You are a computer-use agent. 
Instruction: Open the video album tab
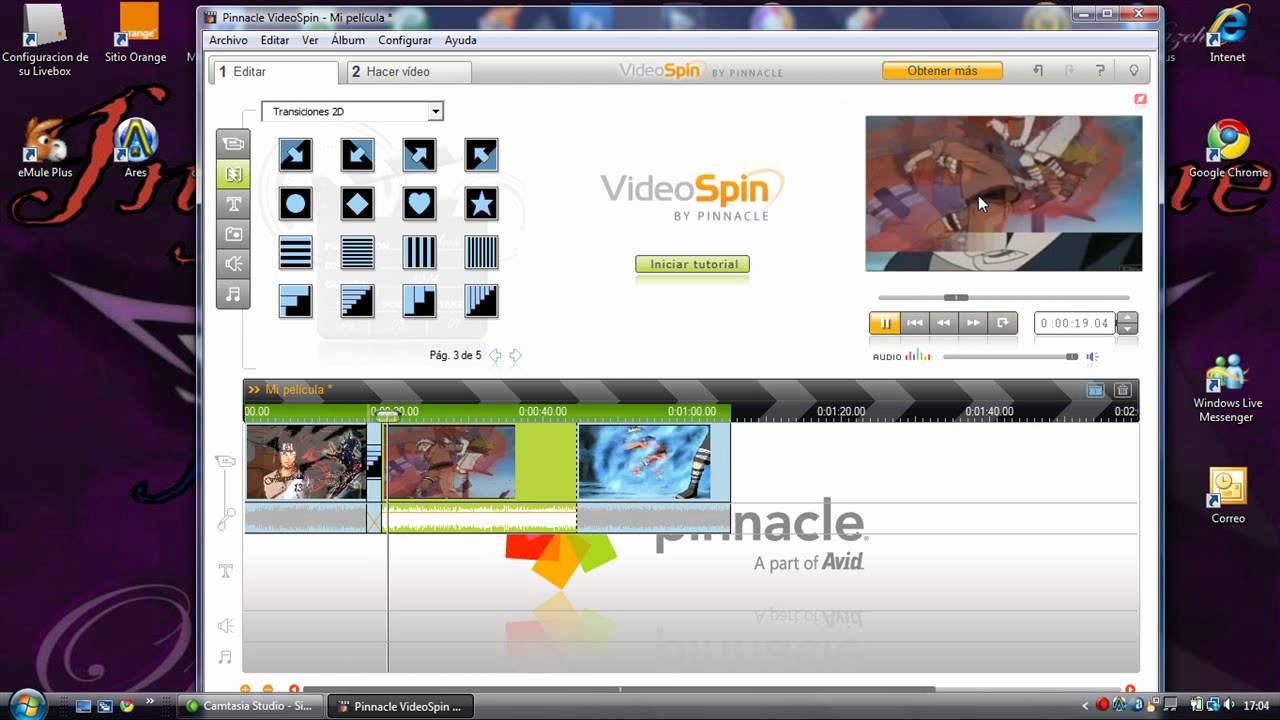pos(233,143)
